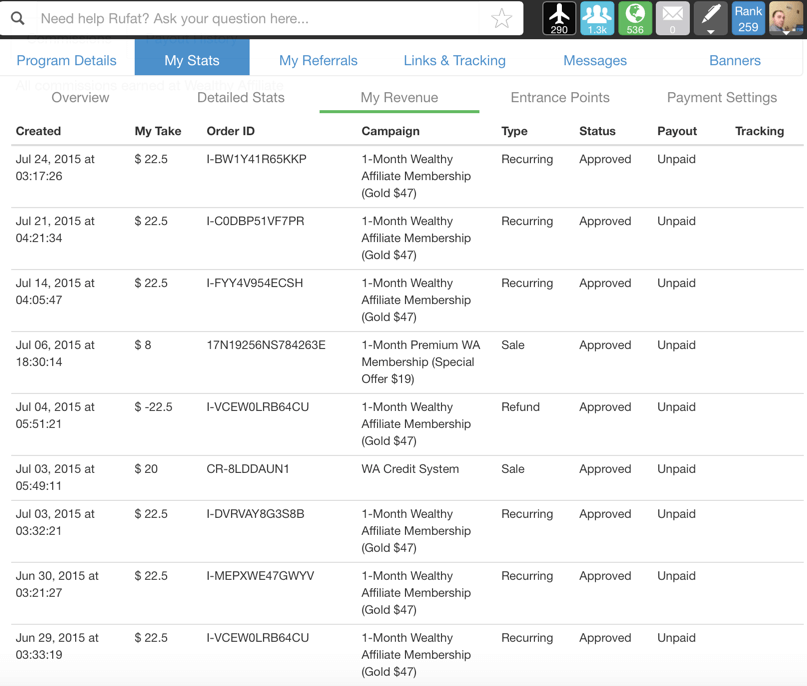This screenshot has width=807, height=686.
Task: Click the 'Jul 06, 2015 at 18:30:14' date cell
Action: coord(55,353)
